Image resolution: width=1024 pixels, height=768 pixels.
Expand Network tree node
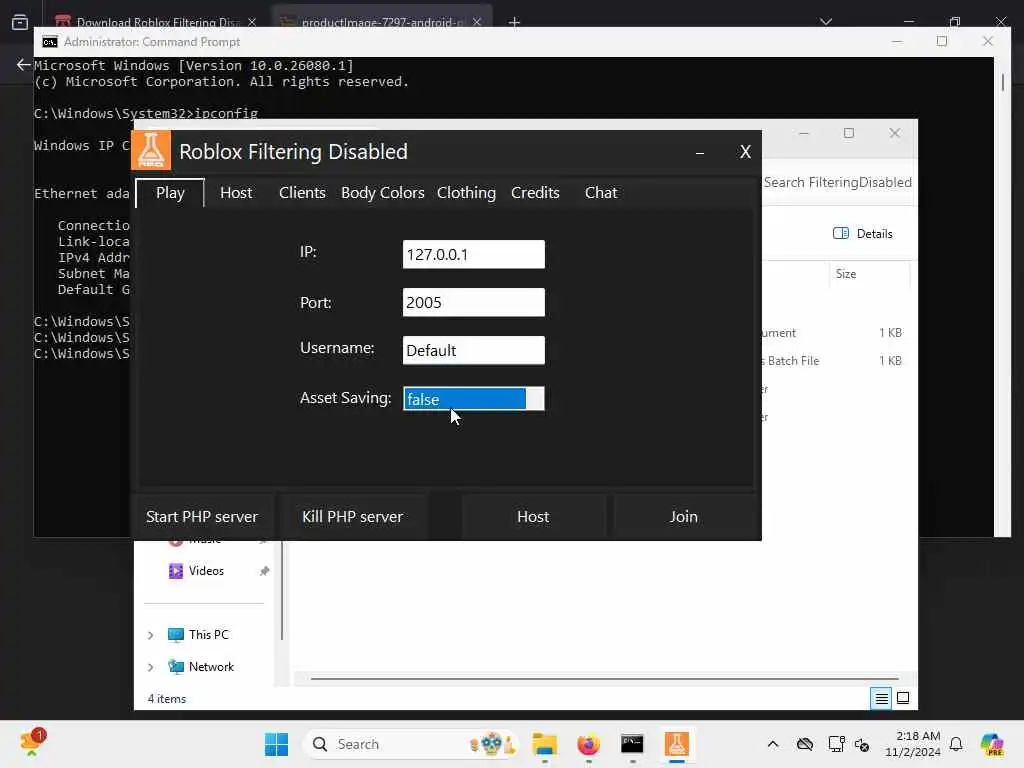click(x=151, y=667)
